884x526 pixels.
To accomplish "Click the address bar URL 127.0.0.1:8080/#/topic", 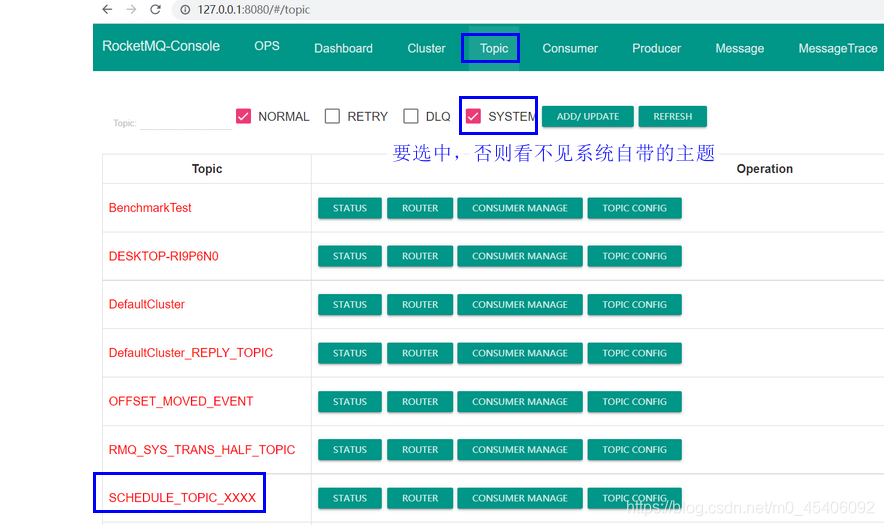I will tap(254, 10).
